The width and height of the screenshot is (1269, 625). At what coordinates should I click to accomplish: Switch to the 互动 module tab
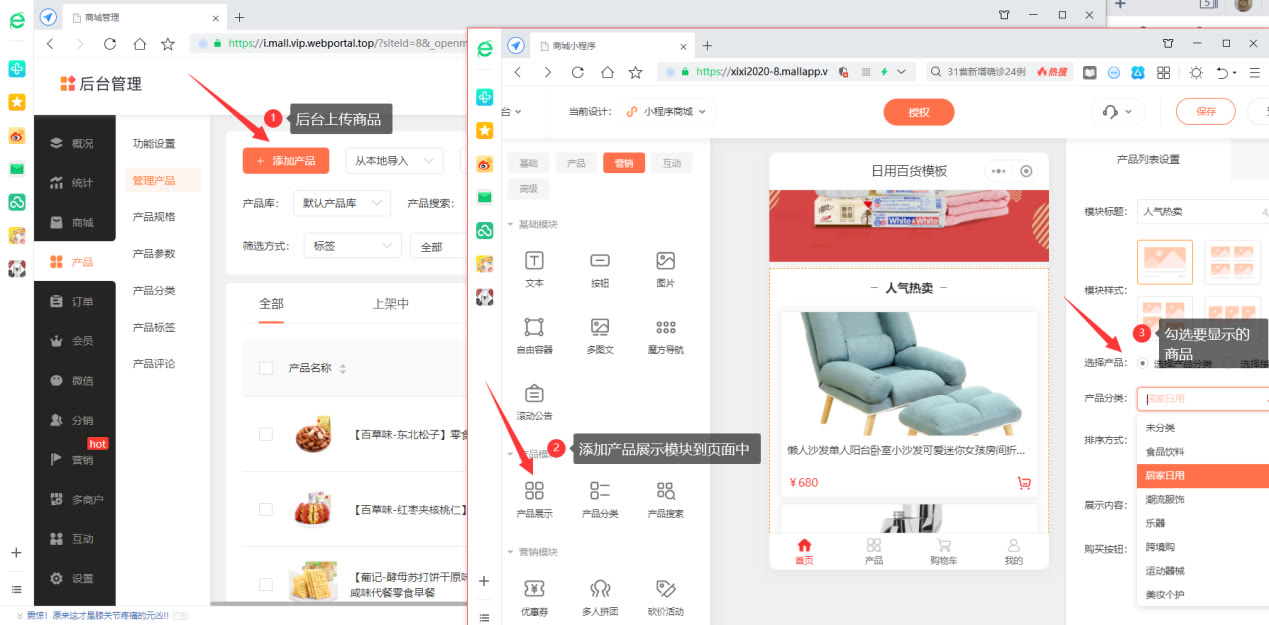(672, 161)
